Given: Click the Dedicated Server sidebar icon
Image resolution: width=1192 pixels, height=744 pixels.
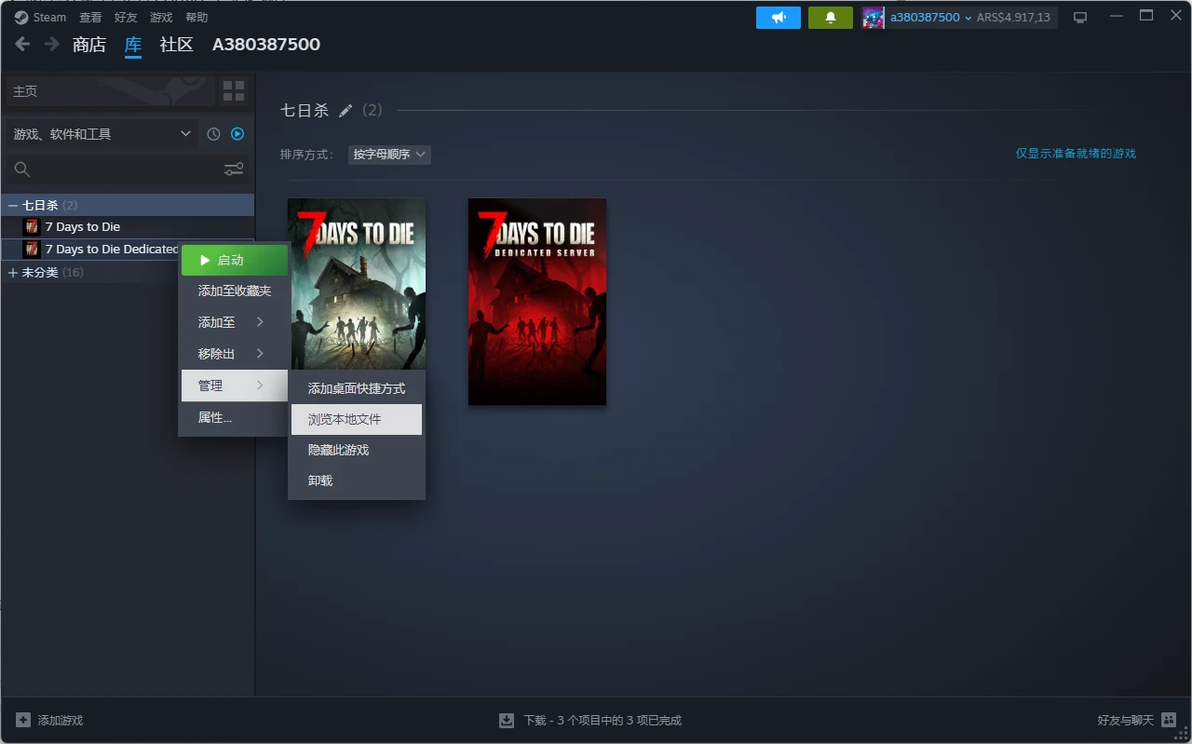Looking at the screenshot, I should [x=31, y=249].
